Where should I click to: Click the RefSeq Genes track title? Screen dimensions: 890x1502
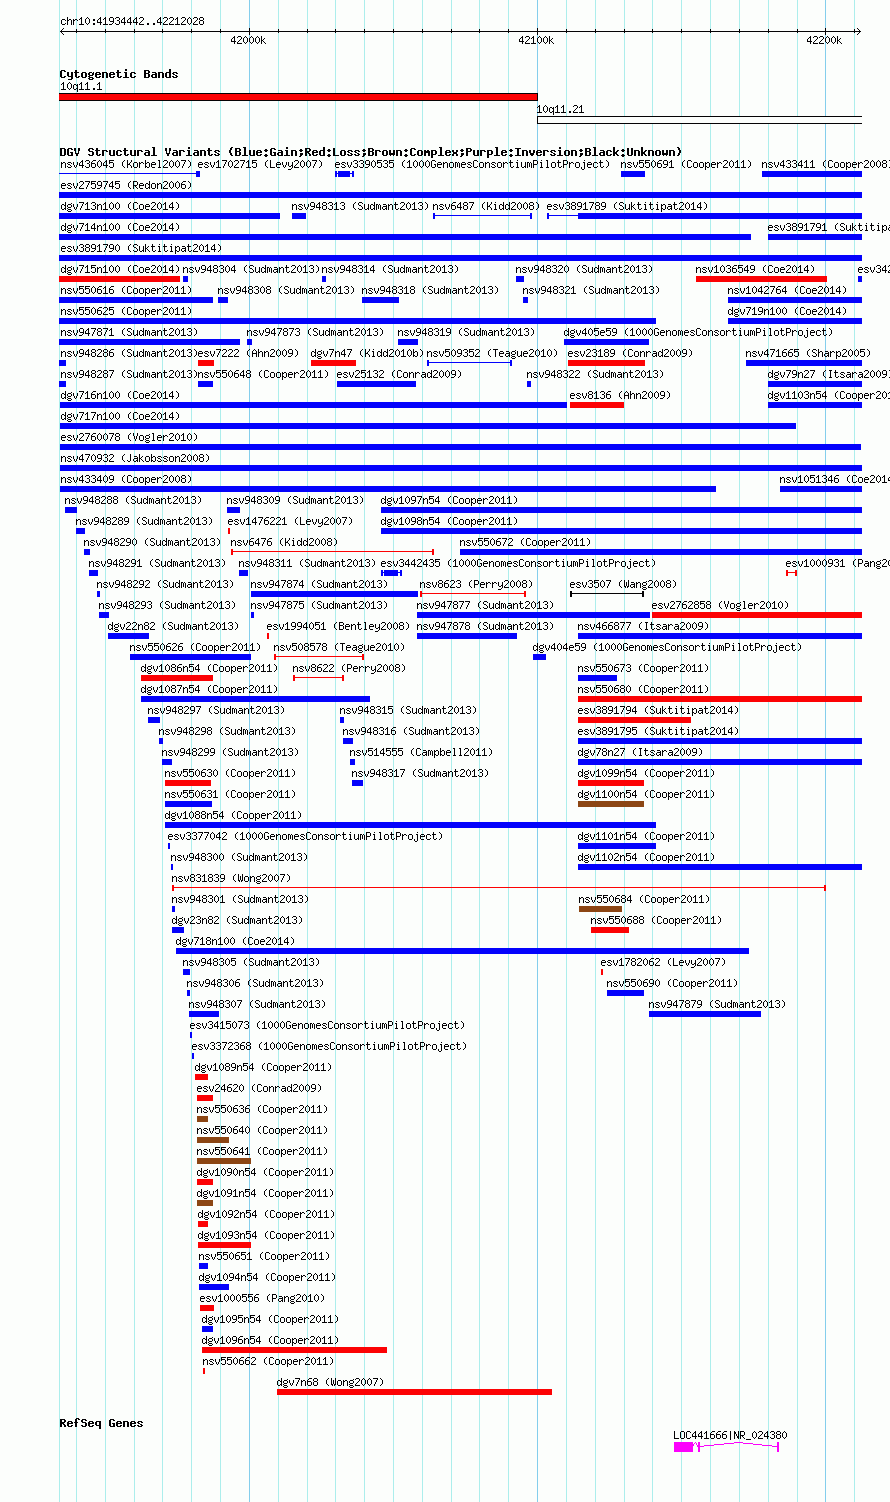tap(101, 1423)
